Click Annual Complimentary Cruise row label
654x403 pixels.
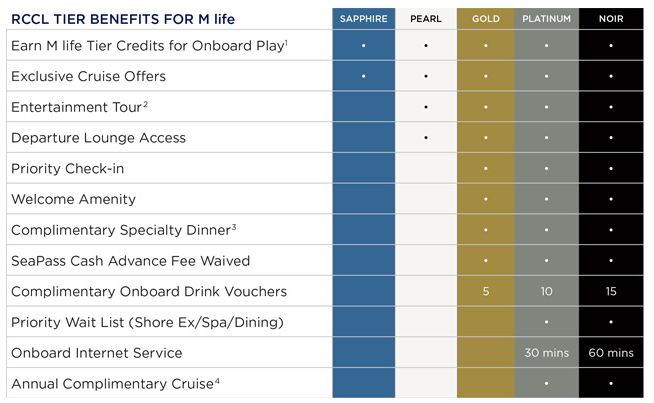point(113,383)
